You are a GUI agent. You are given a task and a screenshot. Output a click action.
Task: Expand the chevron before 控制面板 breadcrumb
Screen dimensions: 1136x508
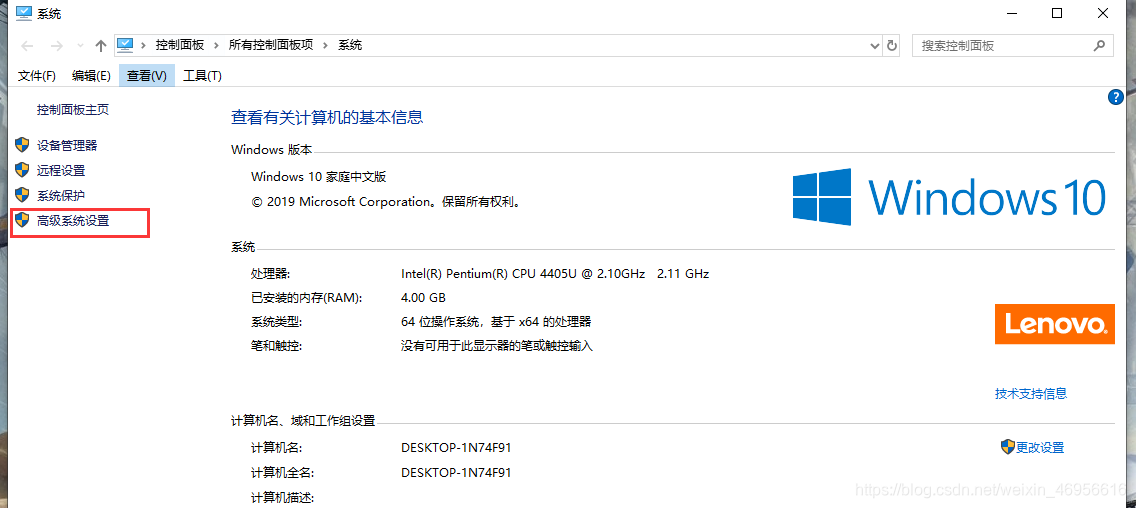[143, 45]
